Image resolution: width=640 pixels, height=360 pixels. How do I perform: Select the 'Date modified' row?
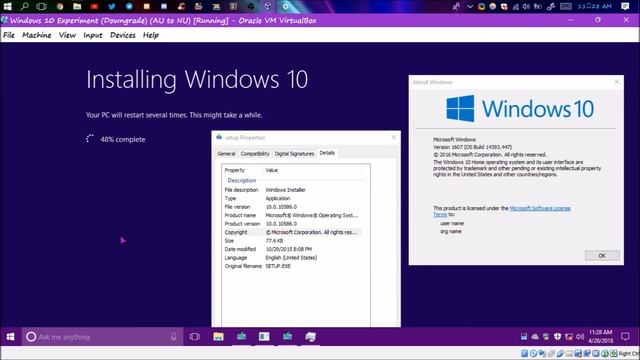click(292, 249)
